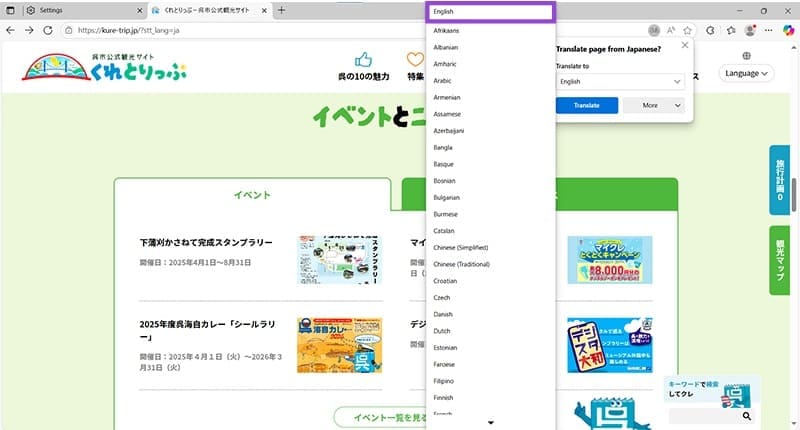This screenshot has width=800, height=430.
Task: Click the translate icon in address bar
Action: click(653, 30)
